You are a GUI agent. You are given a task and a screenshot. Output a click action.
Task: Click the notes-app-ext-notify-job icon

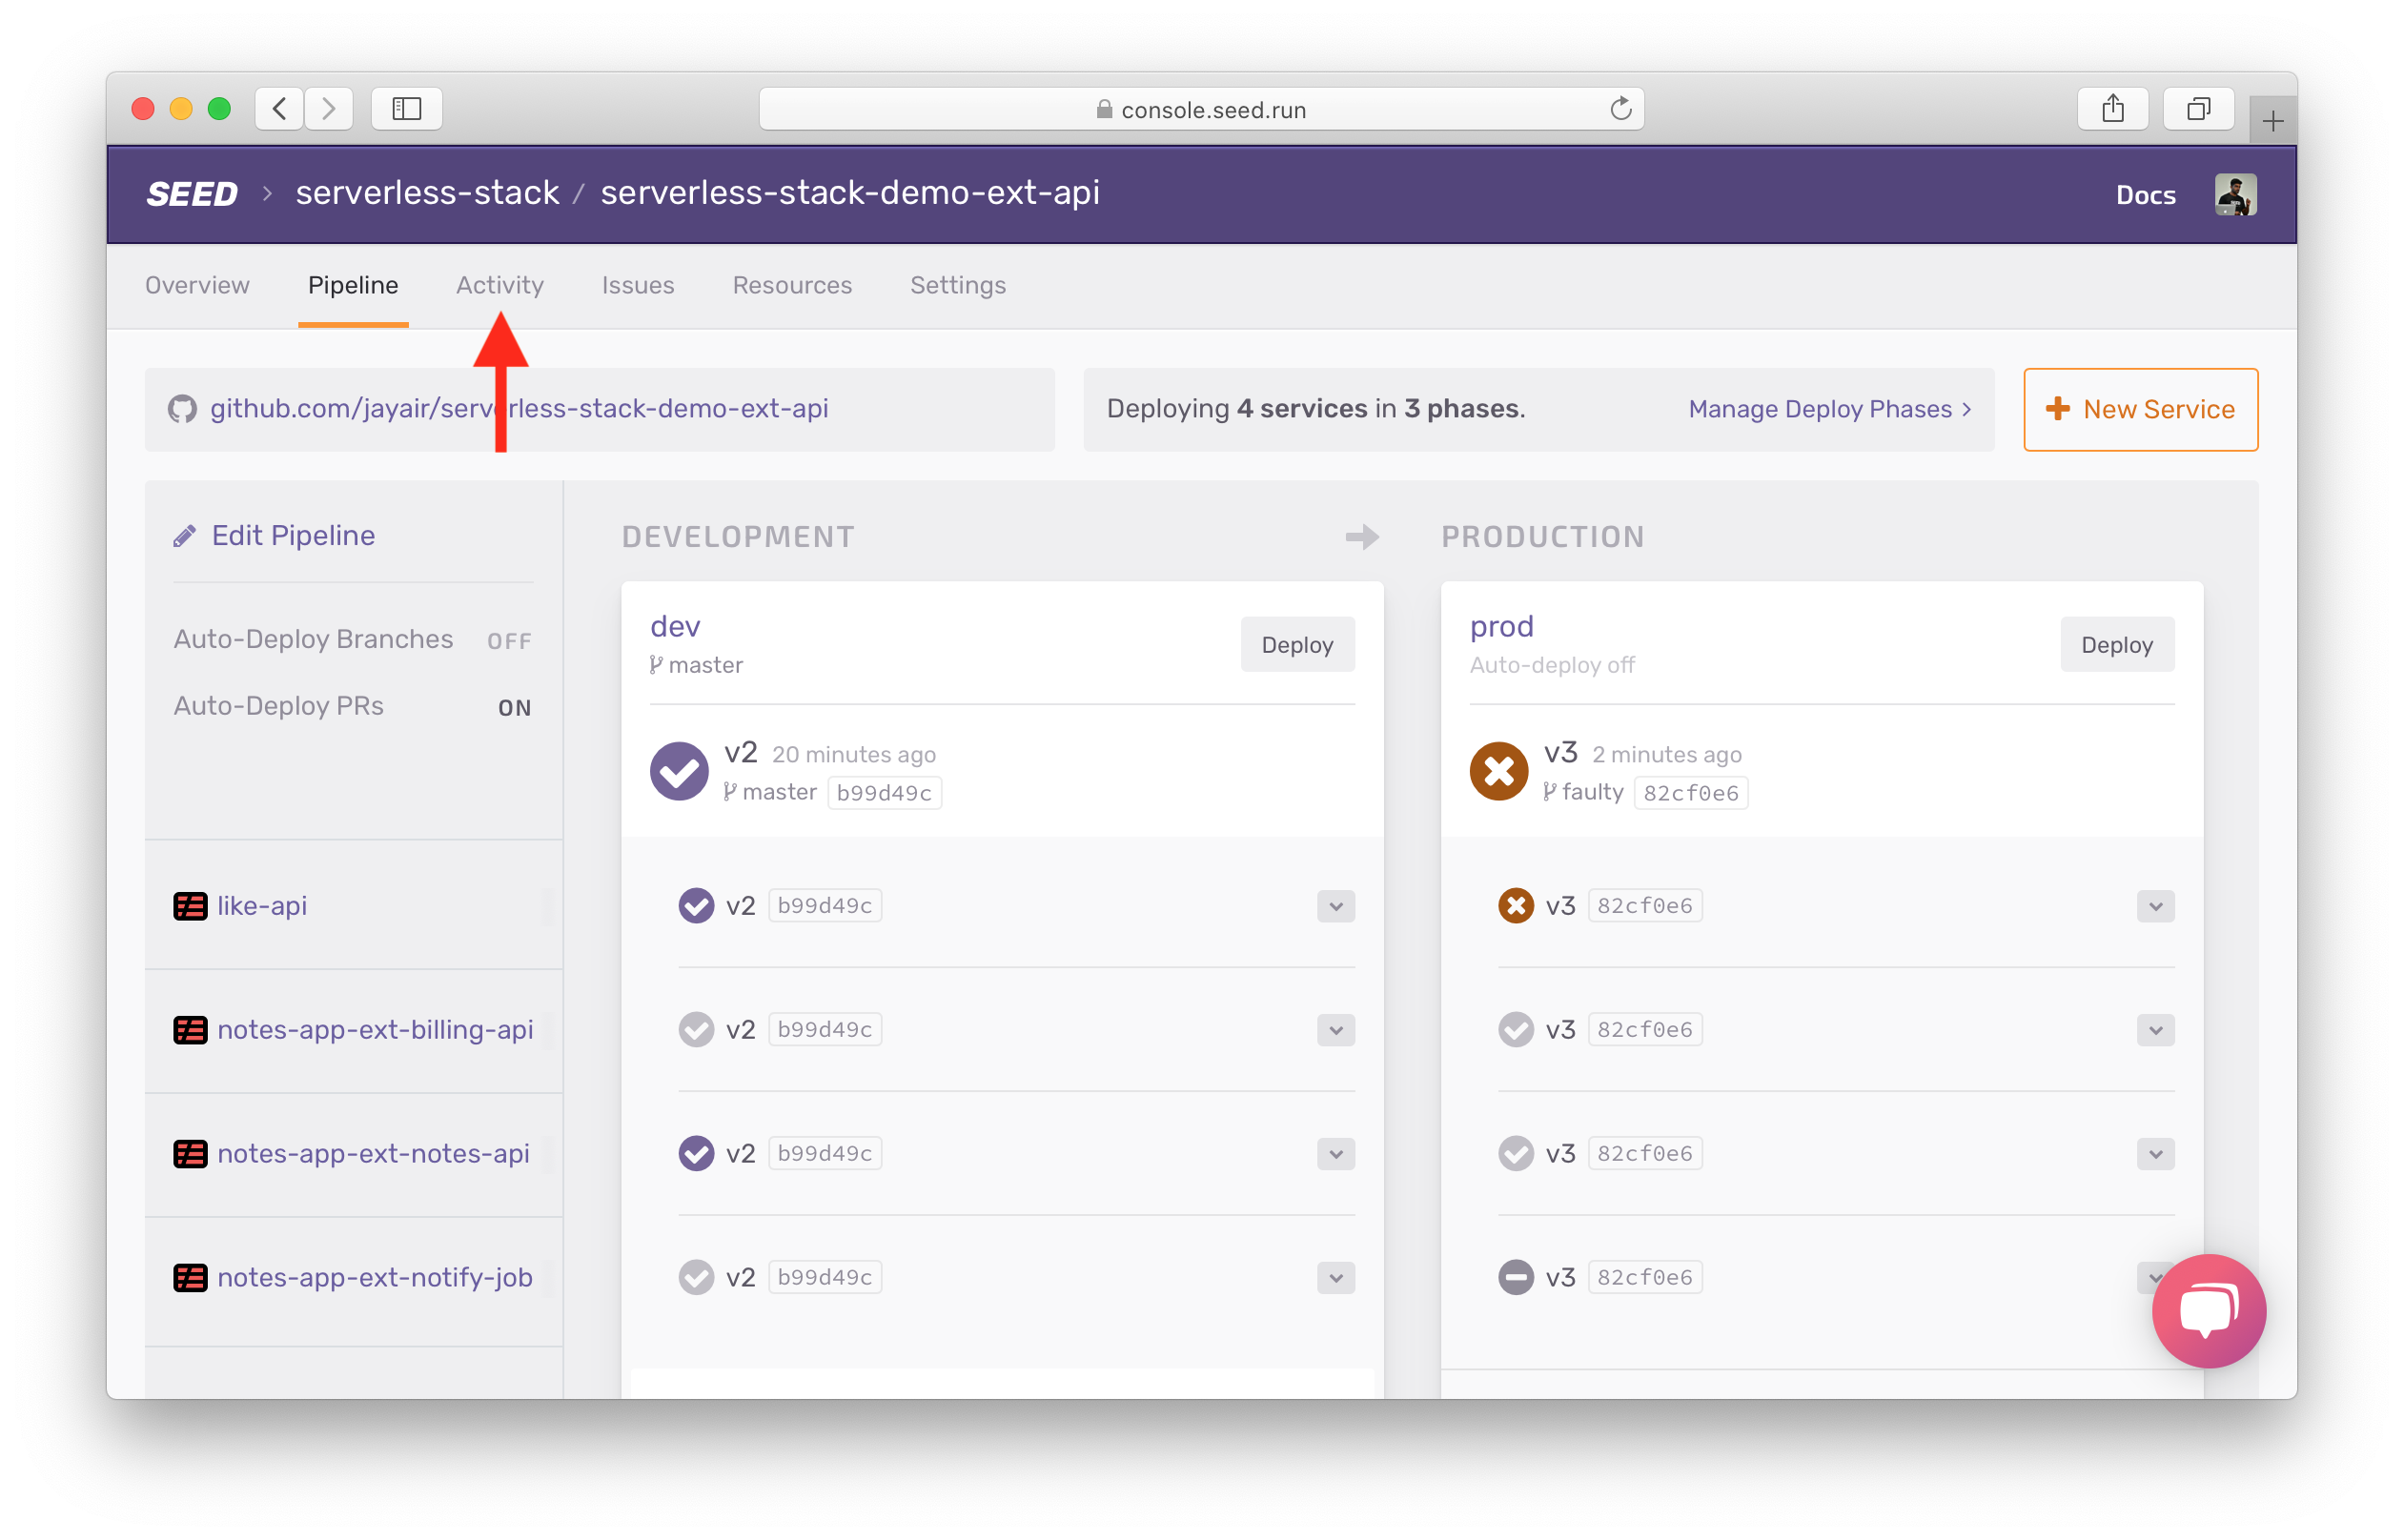(190, 1275)
